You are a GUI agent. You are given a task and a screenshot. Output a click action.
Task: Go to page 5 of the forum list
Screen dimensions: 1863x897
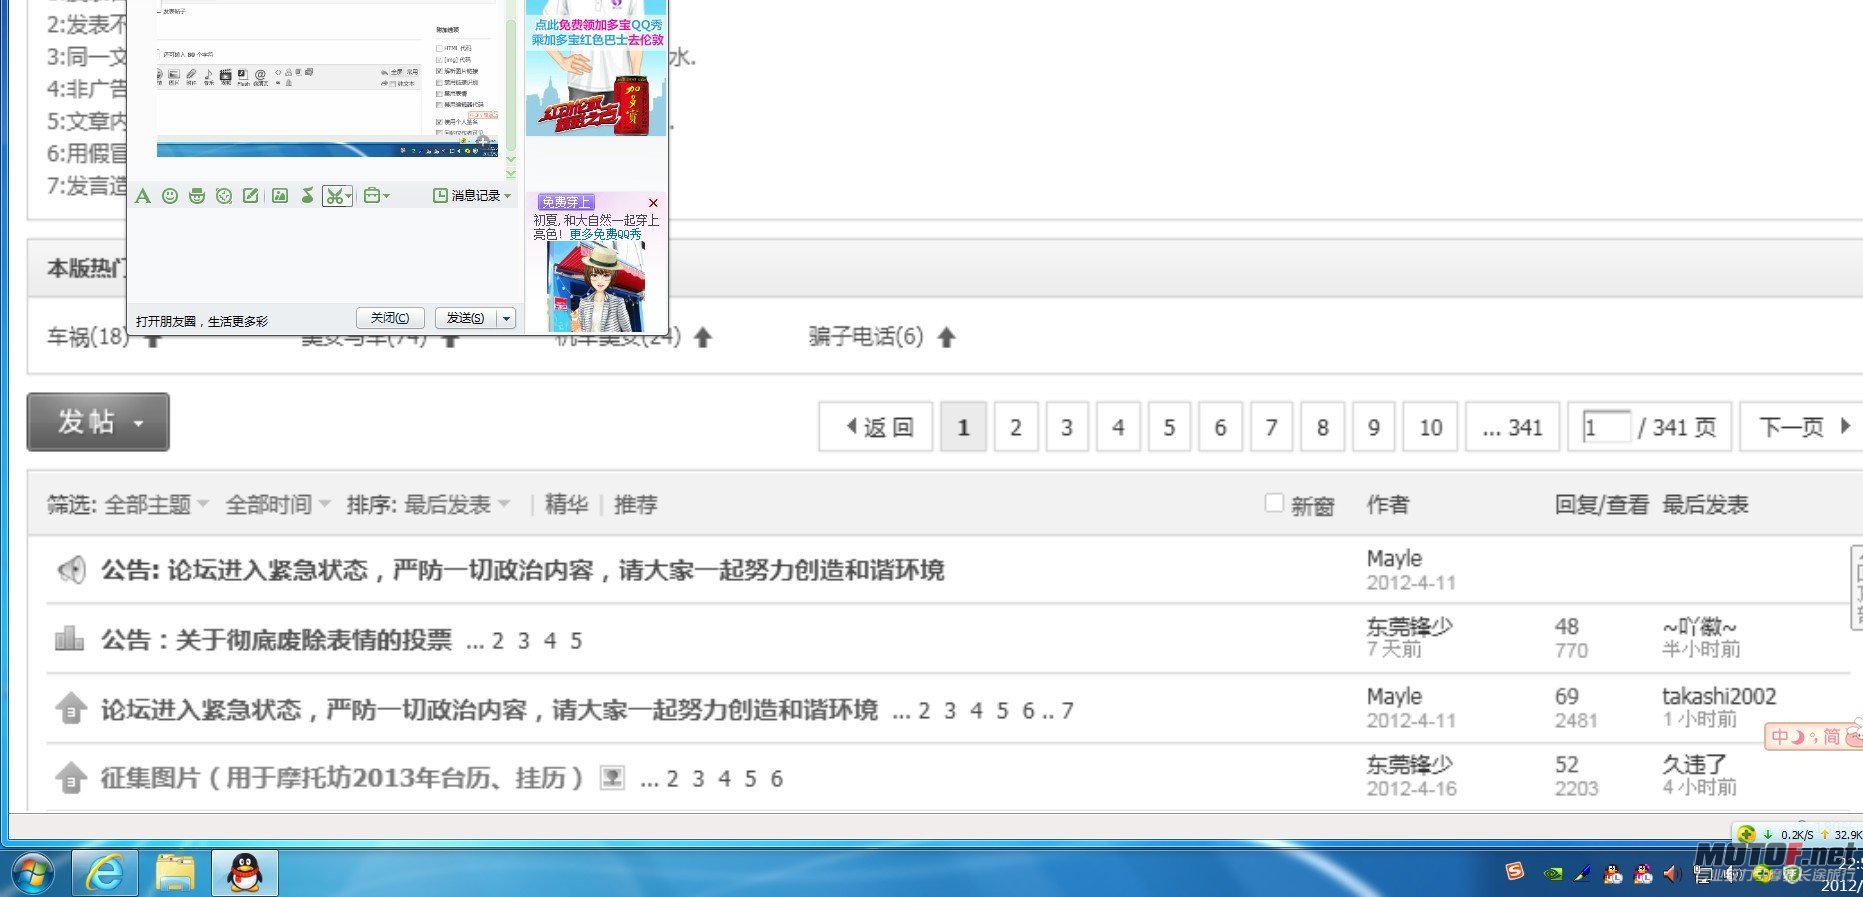point(1169,427)
